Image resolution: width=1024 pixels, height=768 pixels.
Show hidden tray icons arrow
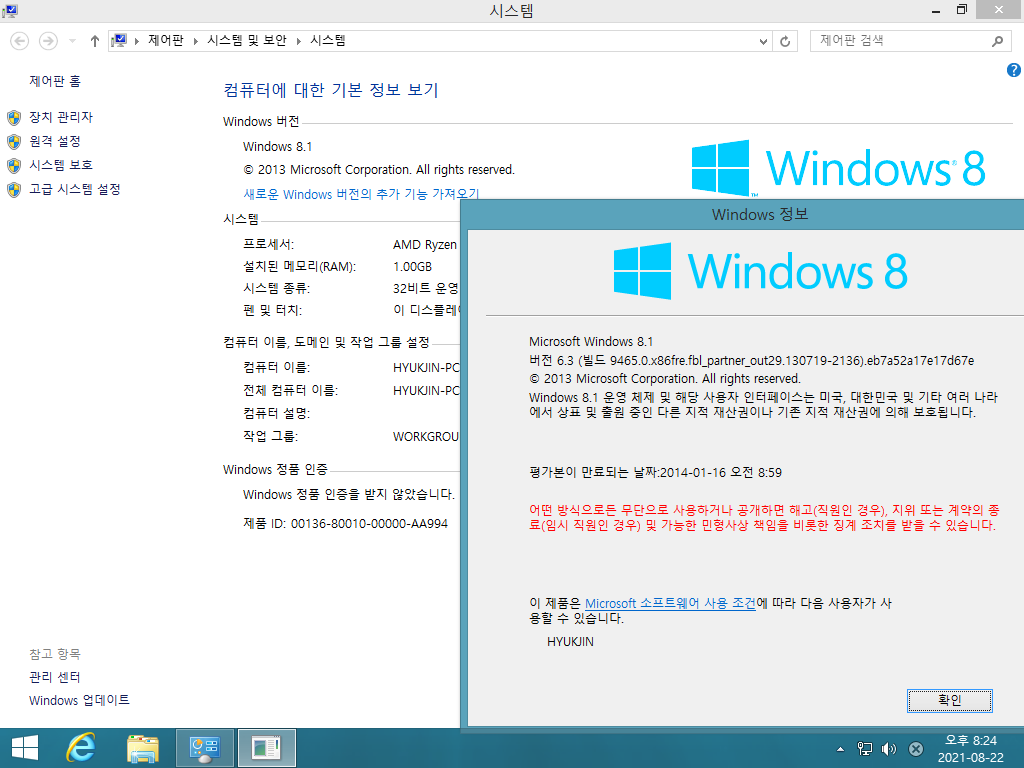coord(840,749)
